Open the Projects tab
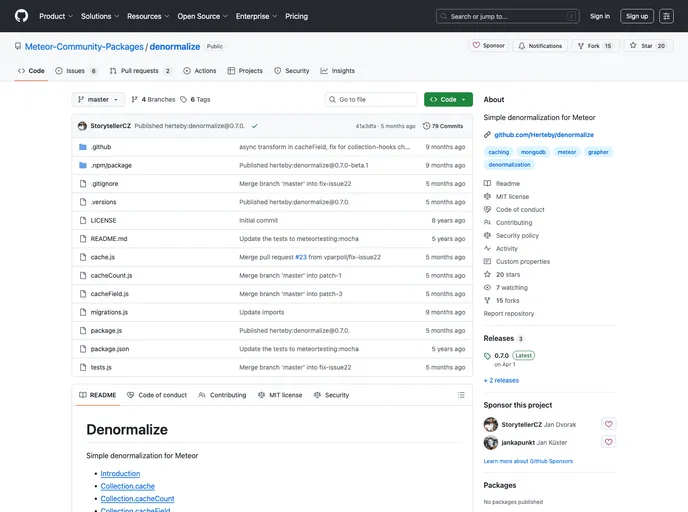 245,71
